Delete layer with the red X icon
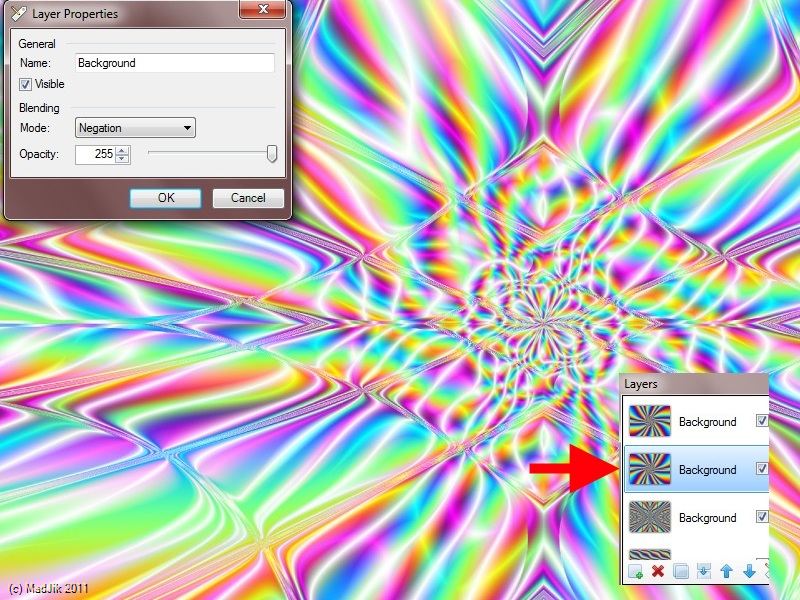Screen dimensions: 800x600 tap(658, 571)
